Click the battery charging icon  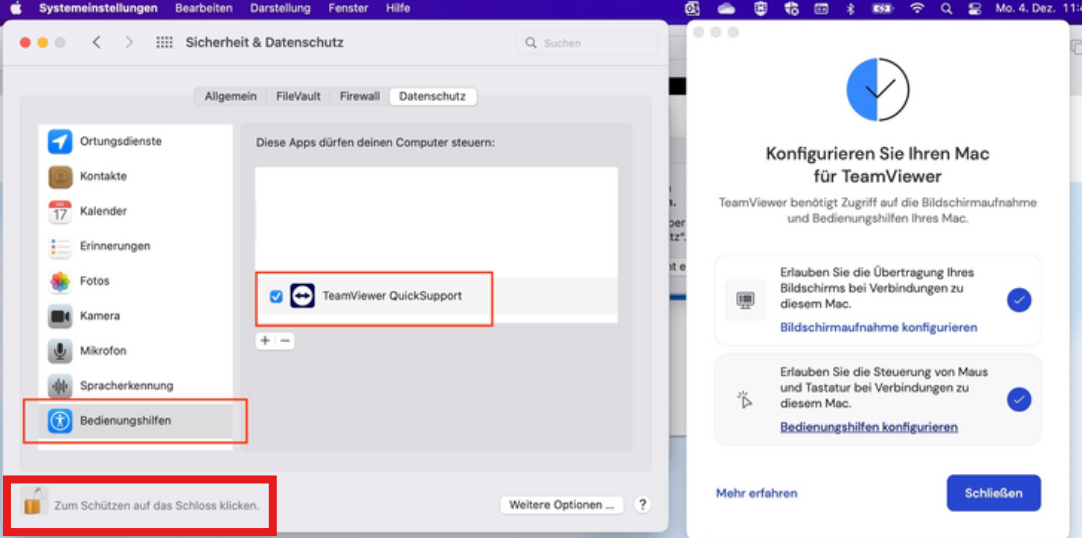pos(883,8)
